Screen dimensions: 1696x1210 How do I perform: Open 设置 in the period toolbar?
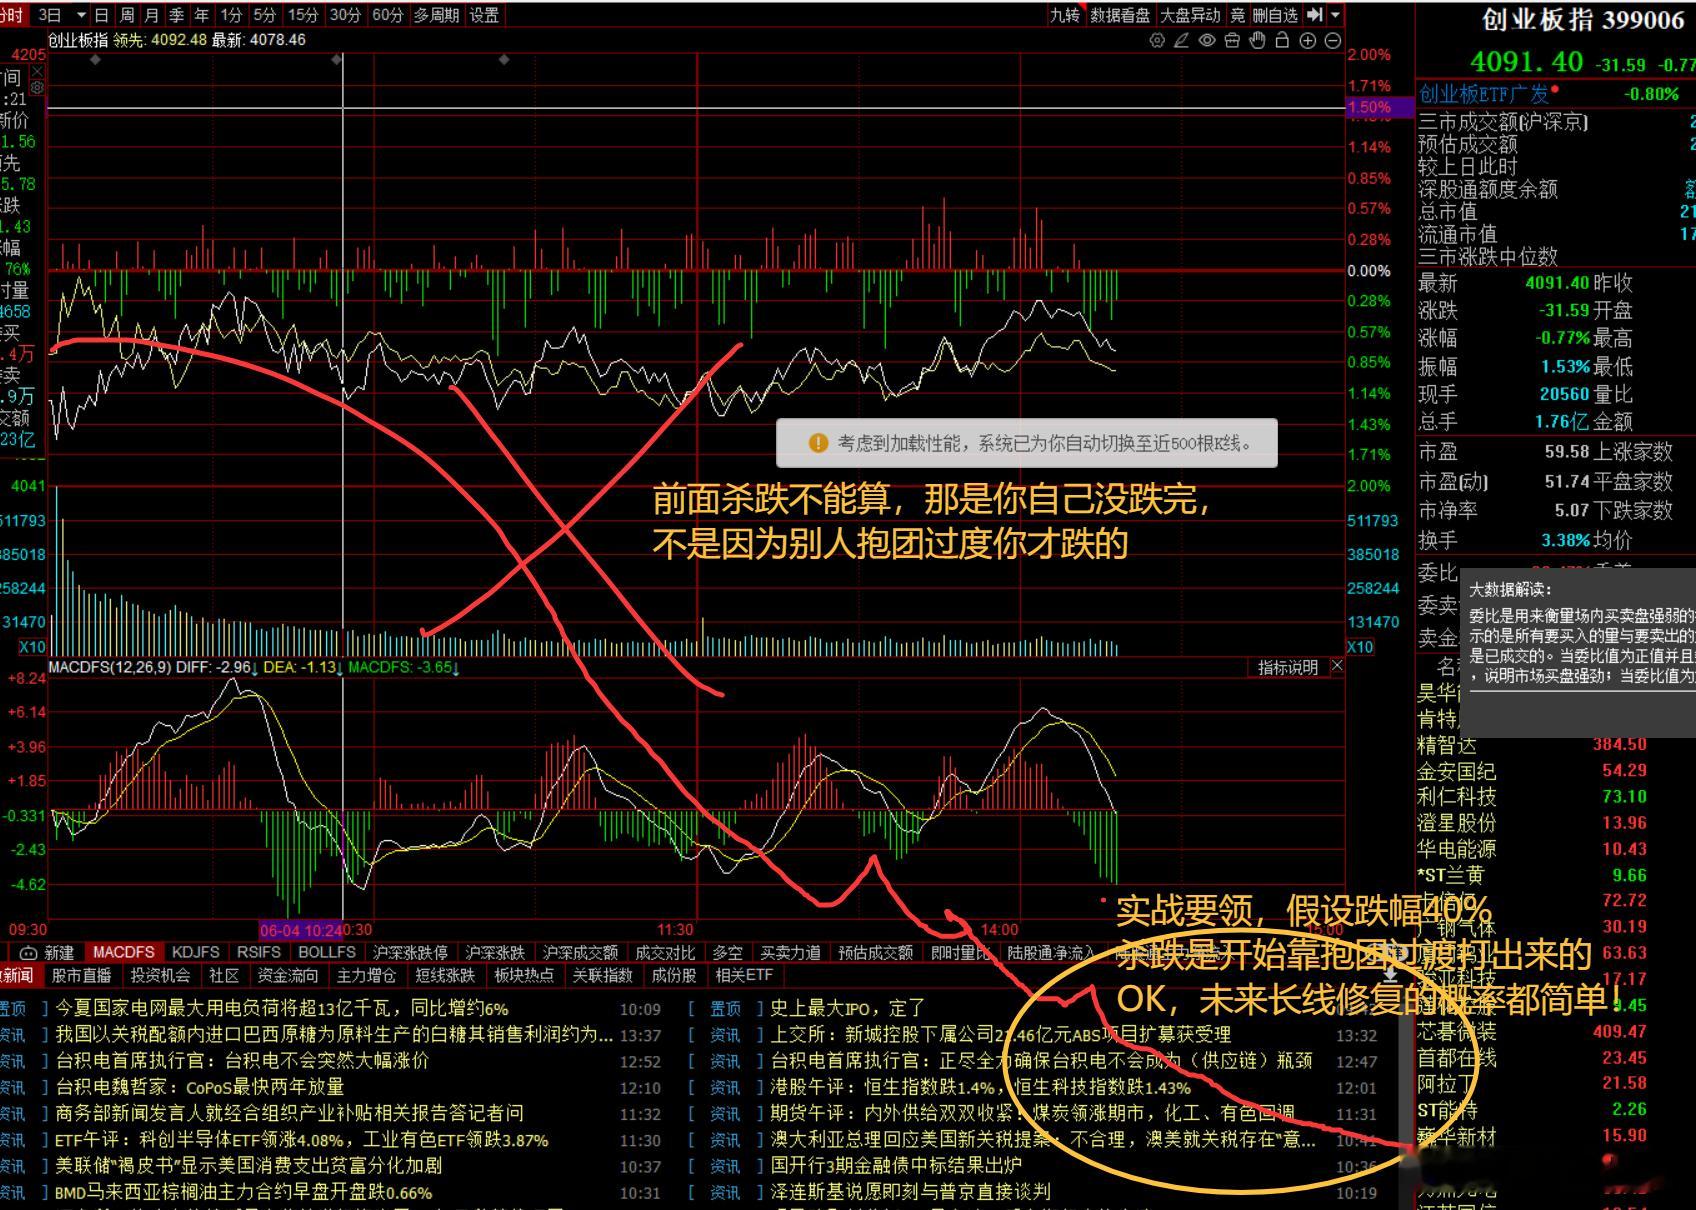pos(484,15)
